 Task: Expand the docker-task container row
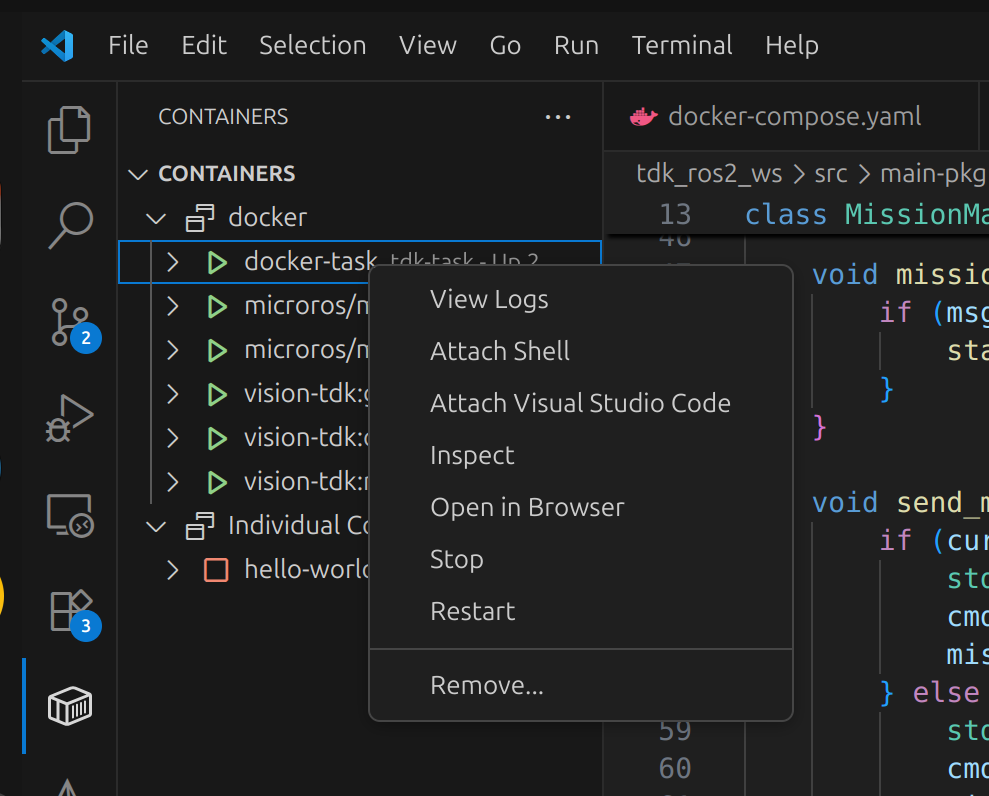(173, 262)
